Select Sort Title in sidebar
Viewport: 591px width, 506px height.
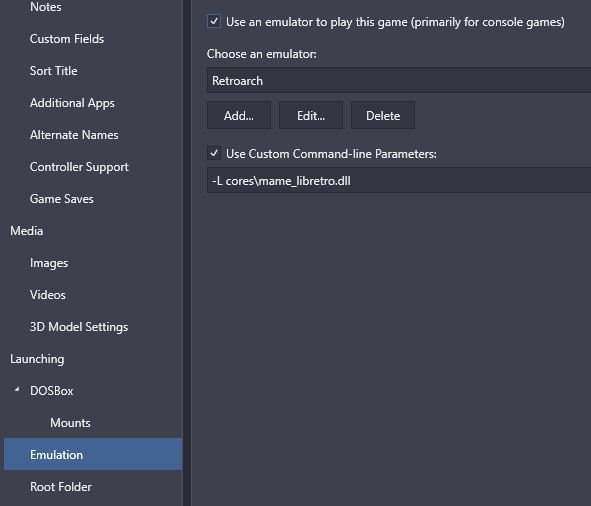(x=54, y=71)
